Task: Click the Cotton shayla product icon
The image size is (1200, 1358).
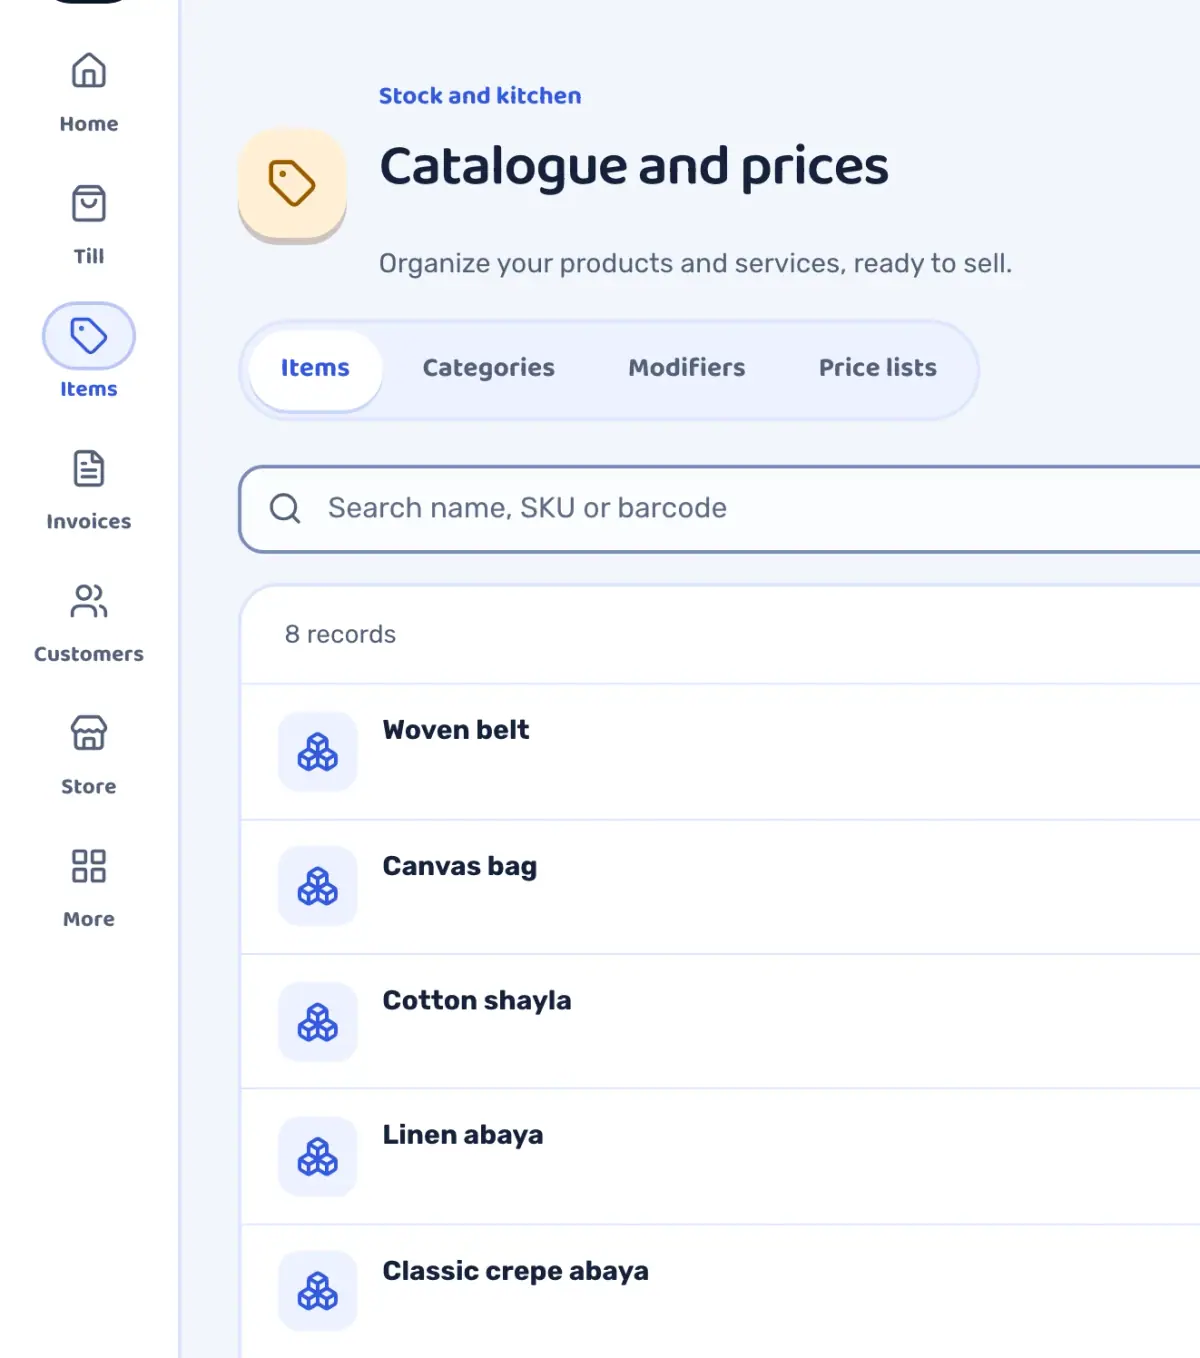Action: pyautogui.click(x=318, y=1022)
